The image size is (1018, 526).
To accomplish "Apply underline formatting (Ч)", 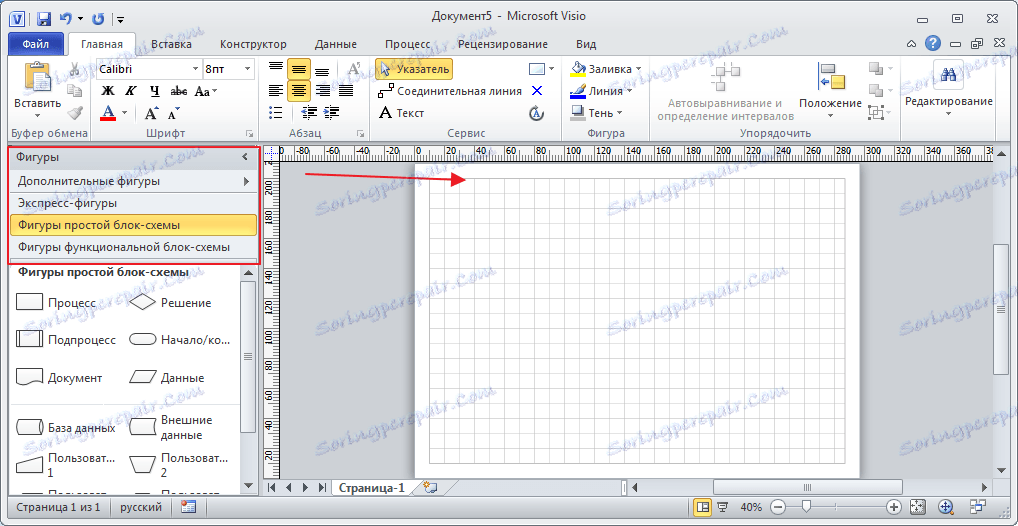I will (x=154, y=91).
